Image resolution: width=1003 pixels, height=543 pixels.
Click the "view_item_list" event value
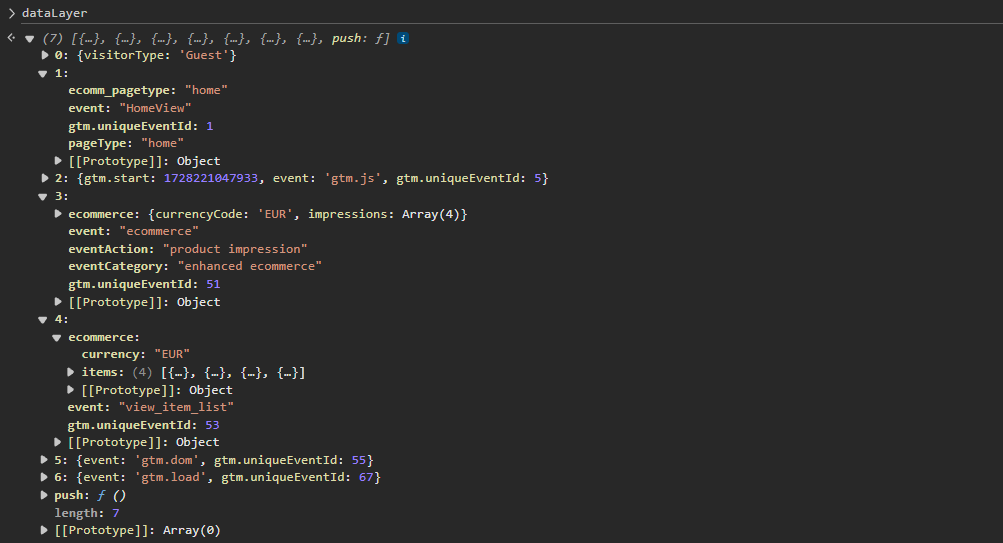point(176,407)
